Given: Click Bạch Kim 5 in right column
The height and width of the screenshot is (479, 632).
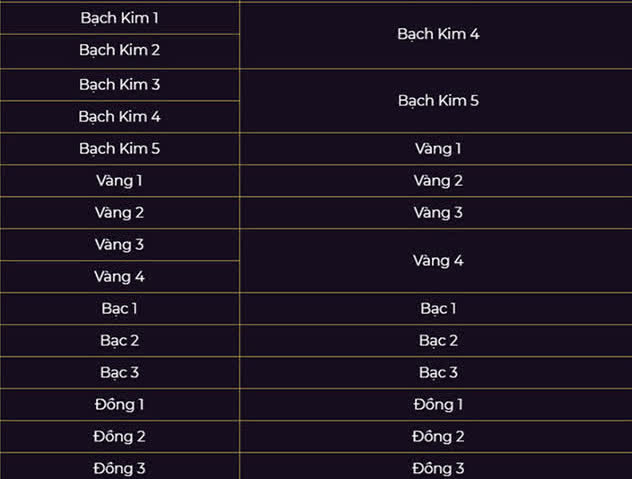Looking at the screenshot, I should (438, 101).
